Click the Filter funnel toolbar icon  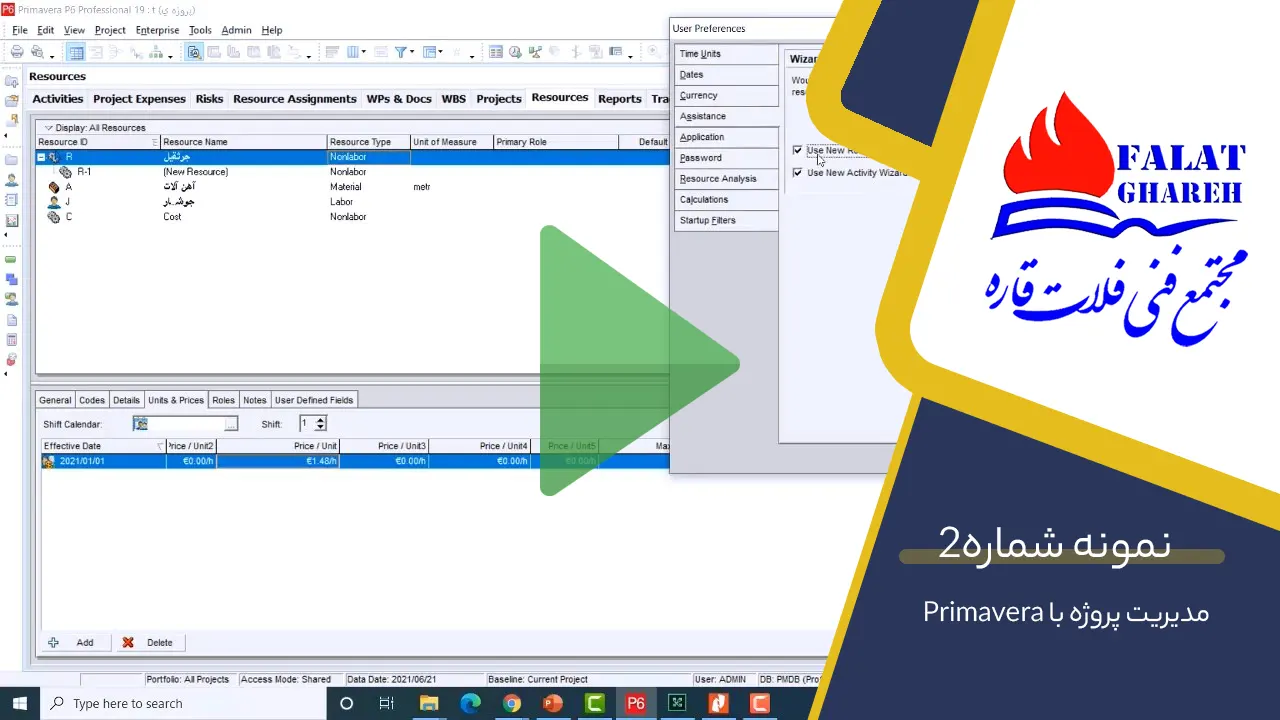(x=400, y=52)
